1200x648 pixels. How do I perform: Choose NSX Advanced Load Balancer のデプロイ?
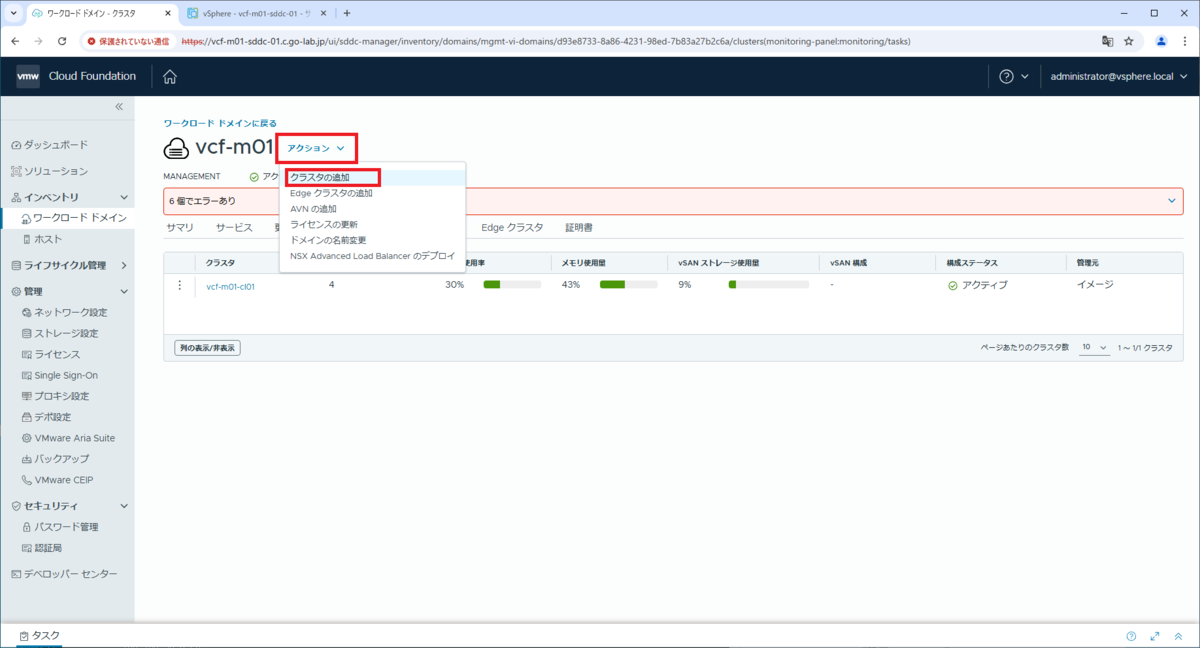point(372,256)
